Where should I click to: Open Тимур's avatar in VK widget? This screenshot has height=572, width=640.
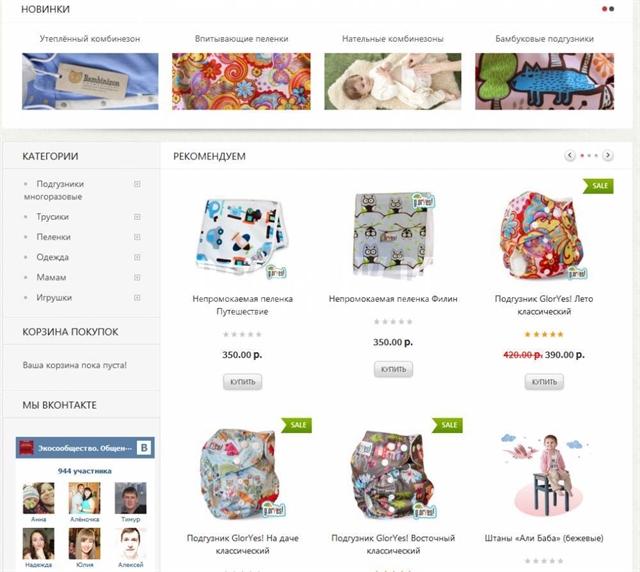pyautogui.click(x=131, y=498)
